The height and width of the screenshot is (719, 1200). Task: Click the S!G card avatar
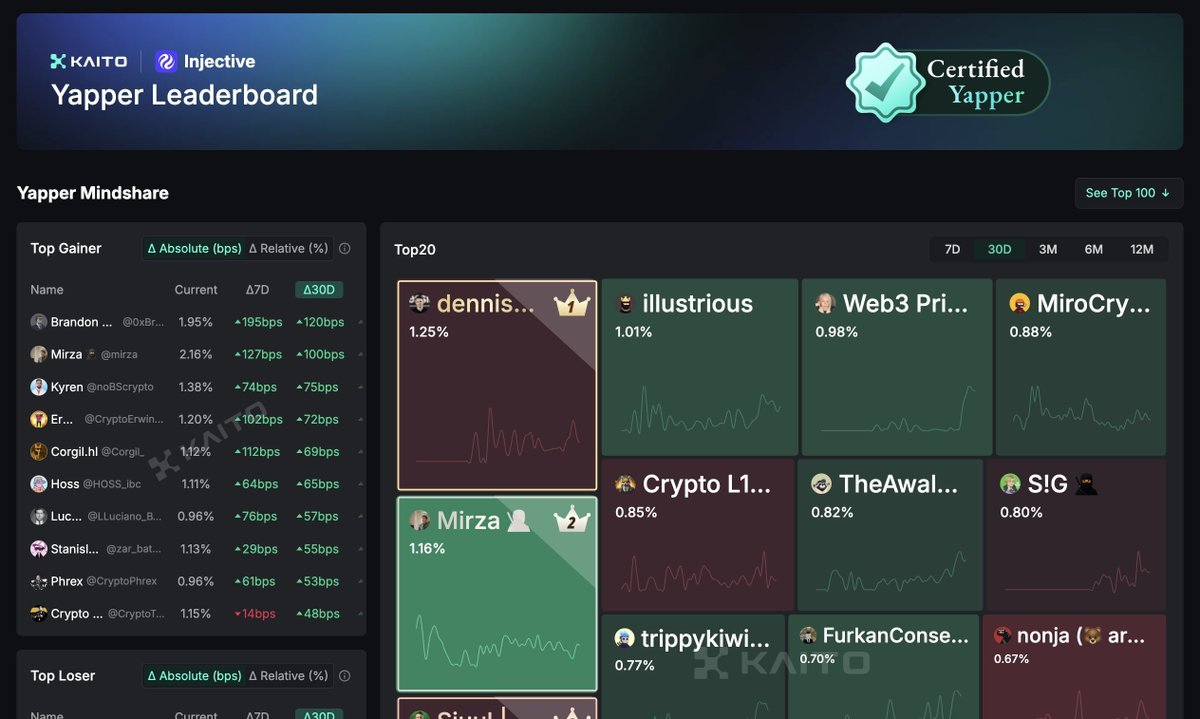1010,484
